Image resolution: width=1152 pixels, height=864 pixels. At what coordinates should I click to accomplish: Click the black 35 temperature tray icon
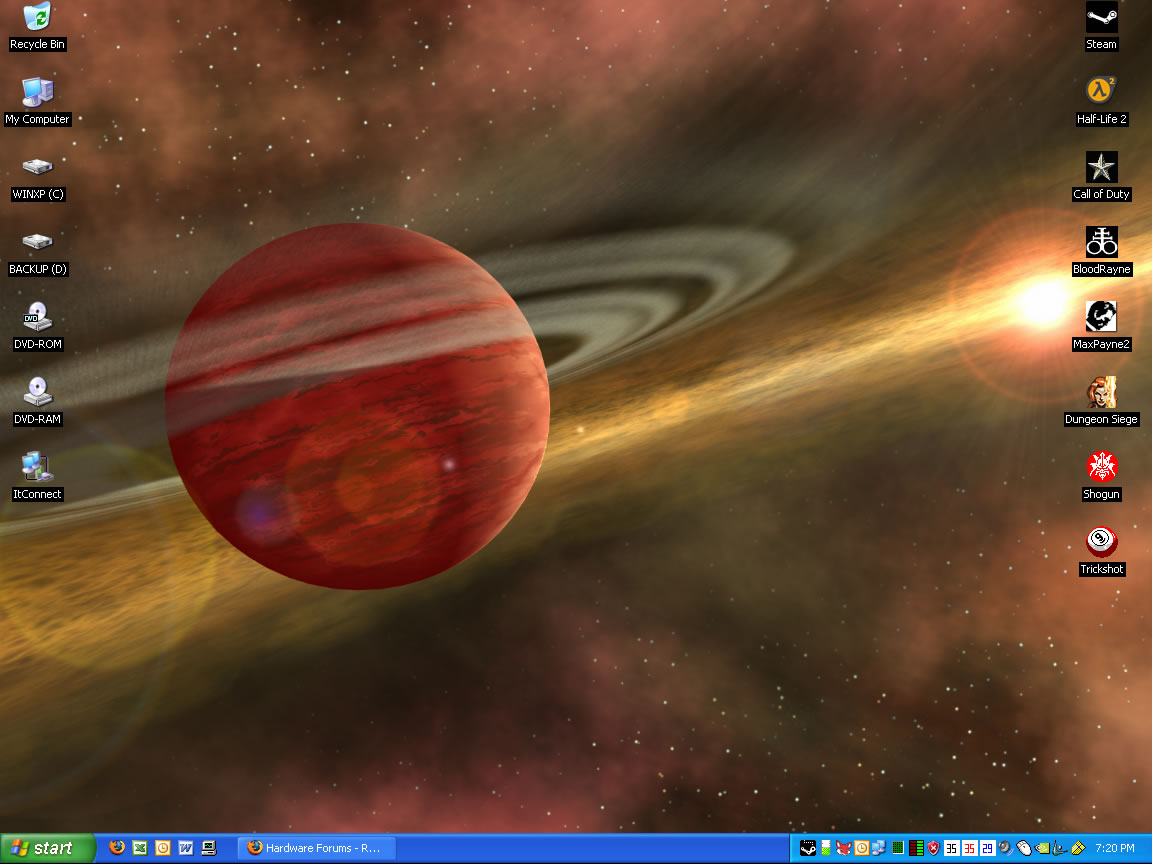tap(951, 849)
